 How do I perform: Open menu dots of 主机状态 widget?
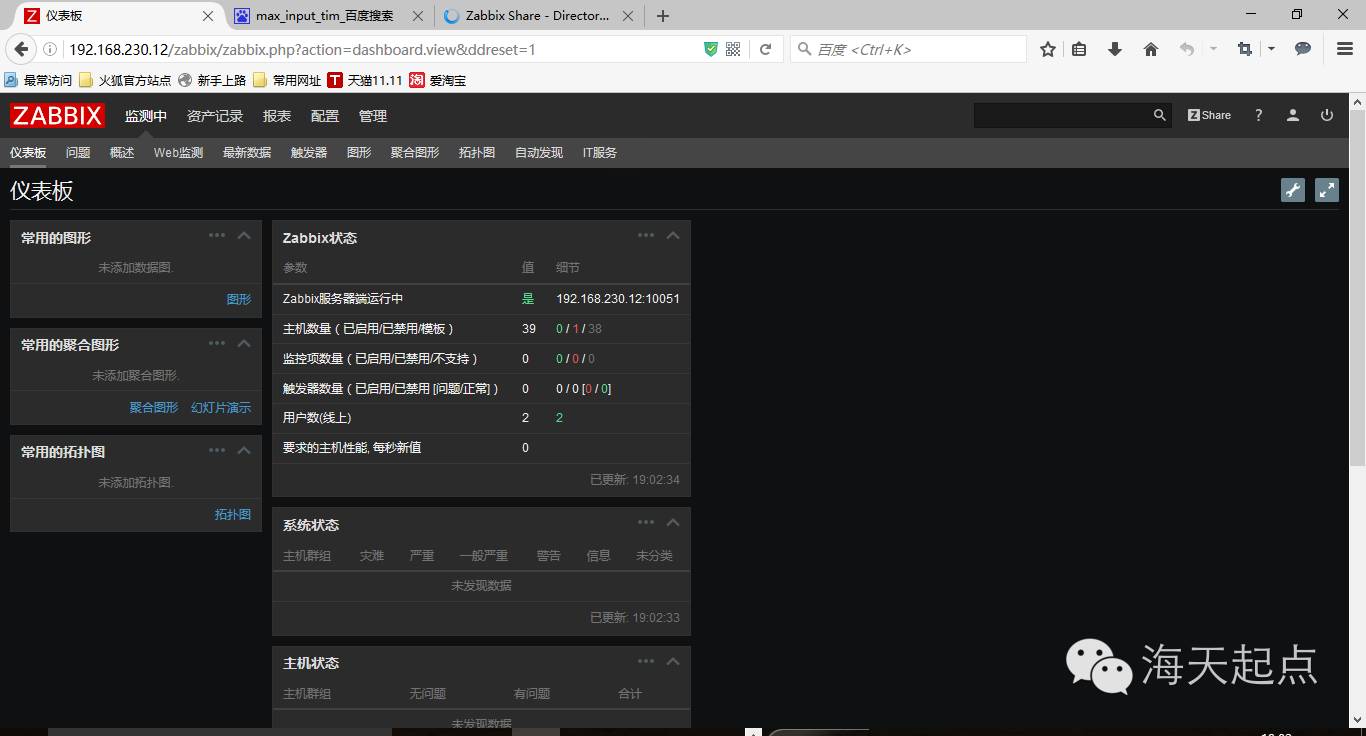click(646, 660)
